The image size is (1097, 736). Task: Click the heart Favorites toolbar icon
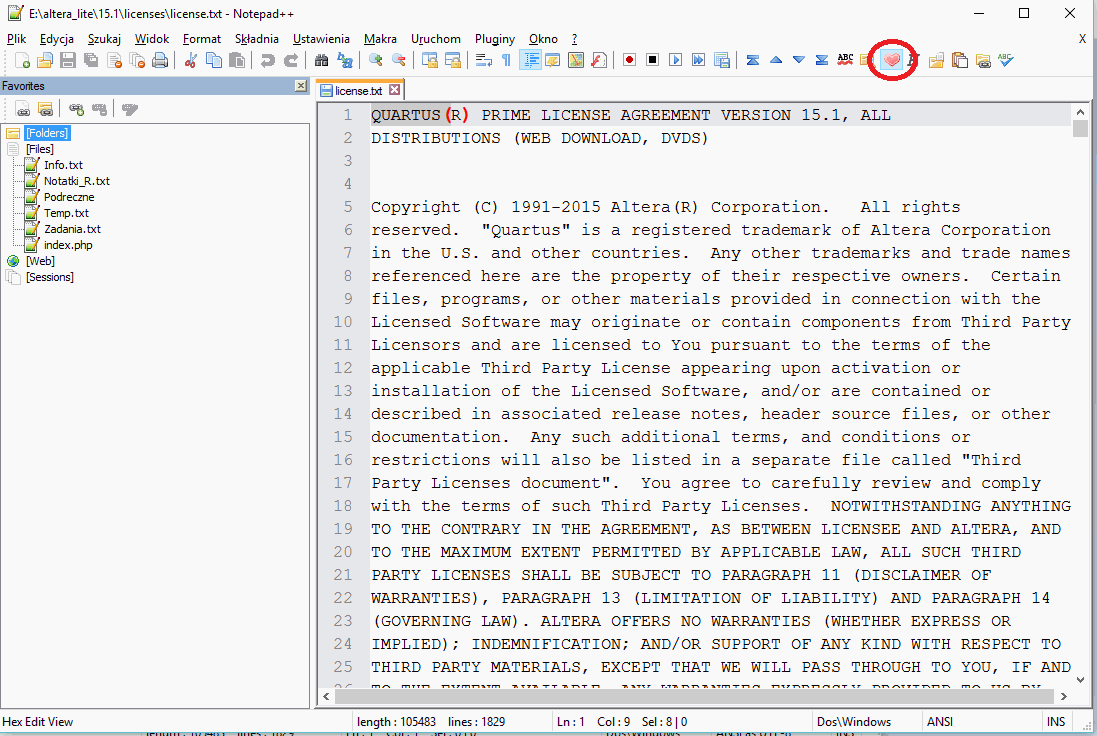click(891, 60)
